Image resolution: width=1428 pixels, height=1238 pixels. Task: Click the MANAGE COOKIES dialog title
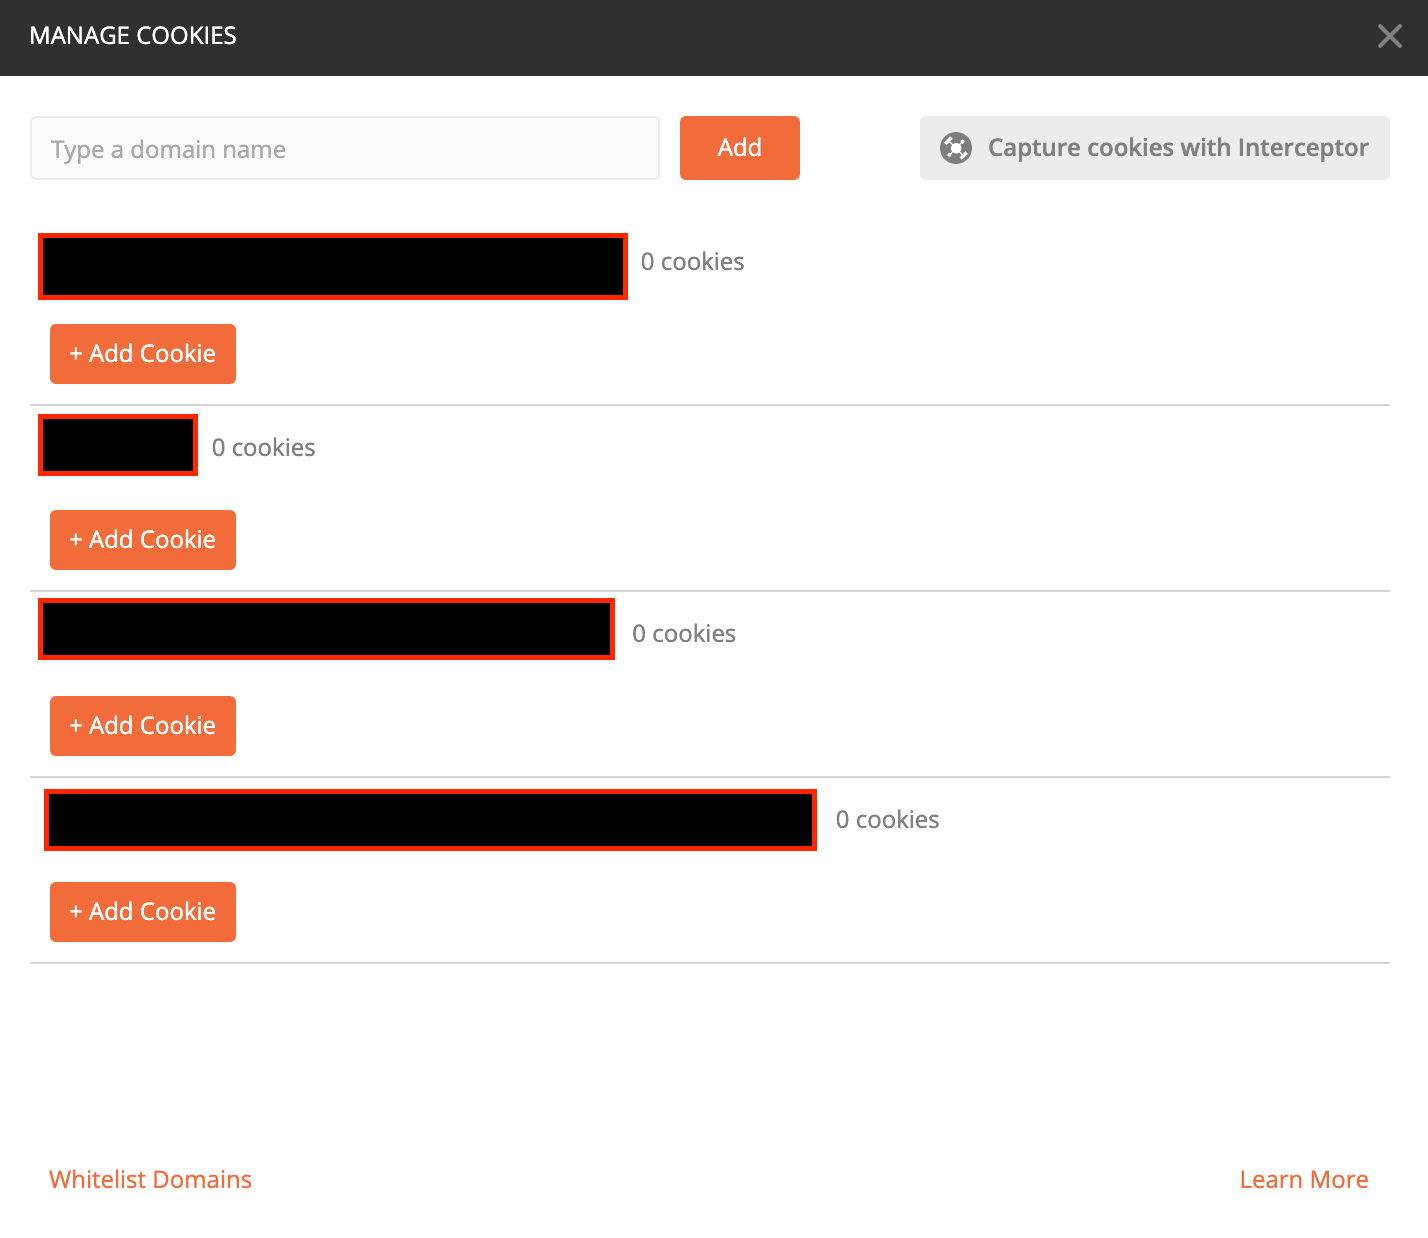click(134, 36)
